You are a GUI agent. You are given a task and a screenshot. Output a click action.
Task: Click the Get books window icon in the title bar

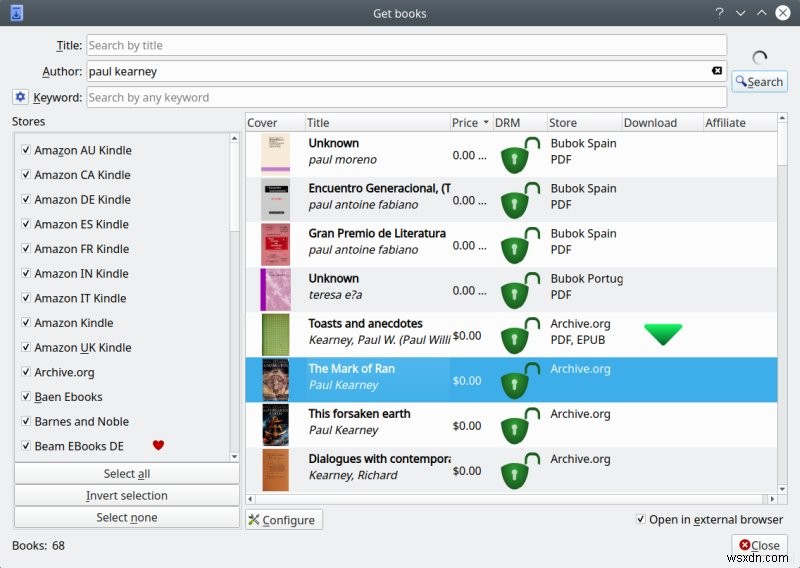click(16, 13)
